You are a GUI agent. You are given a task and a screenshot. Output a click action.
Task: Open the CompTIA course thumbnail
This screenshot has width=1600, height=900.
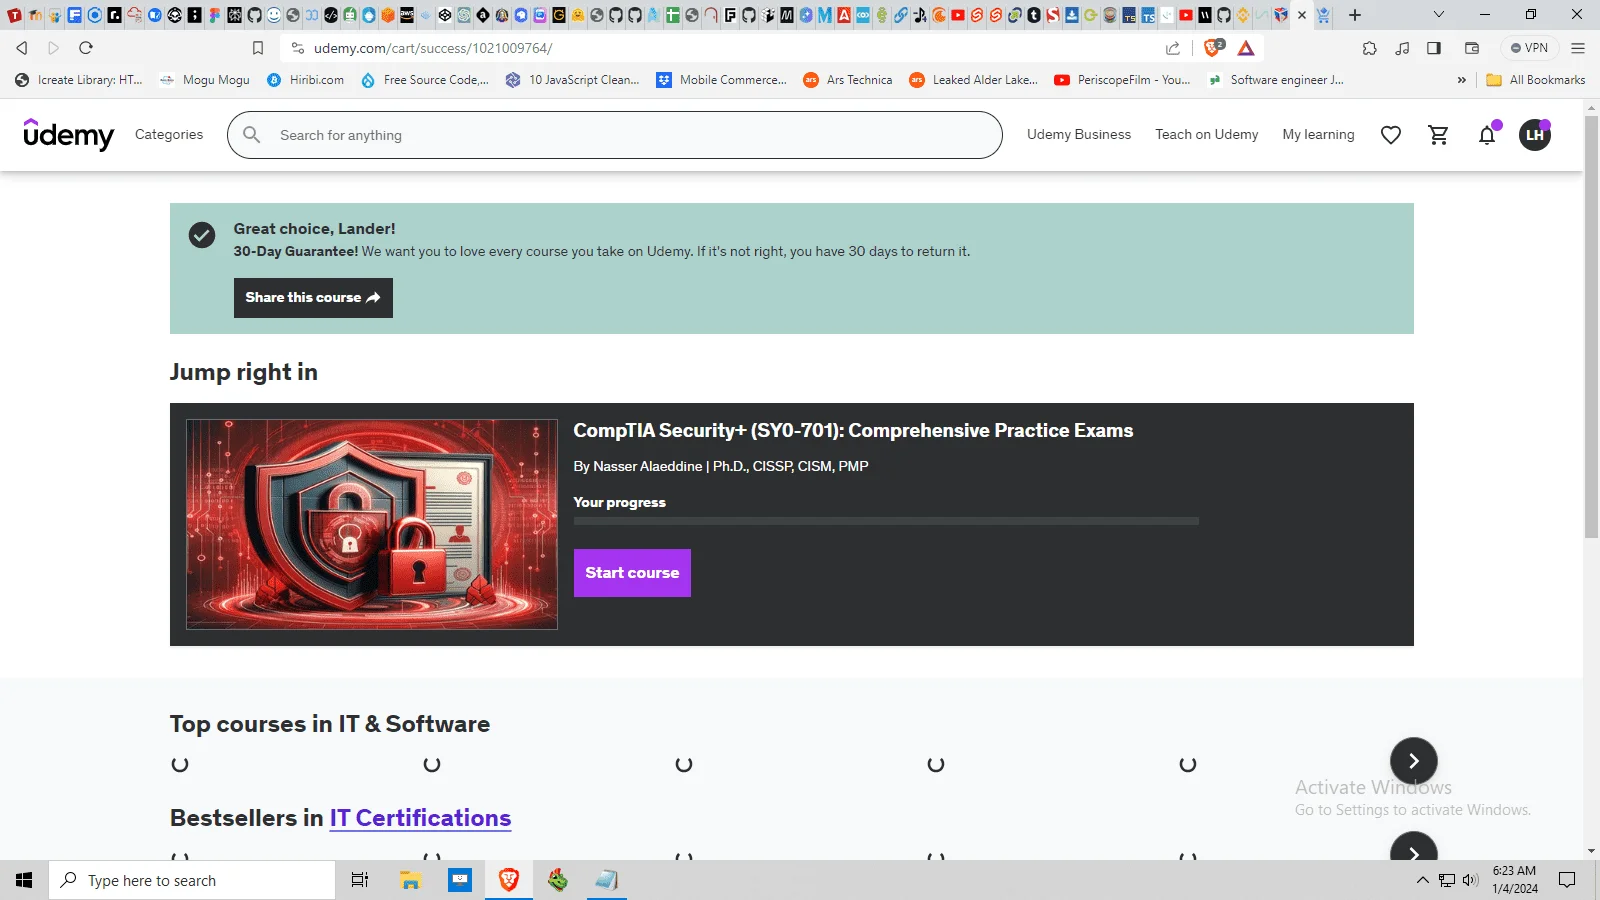click(x=372, y=524)
